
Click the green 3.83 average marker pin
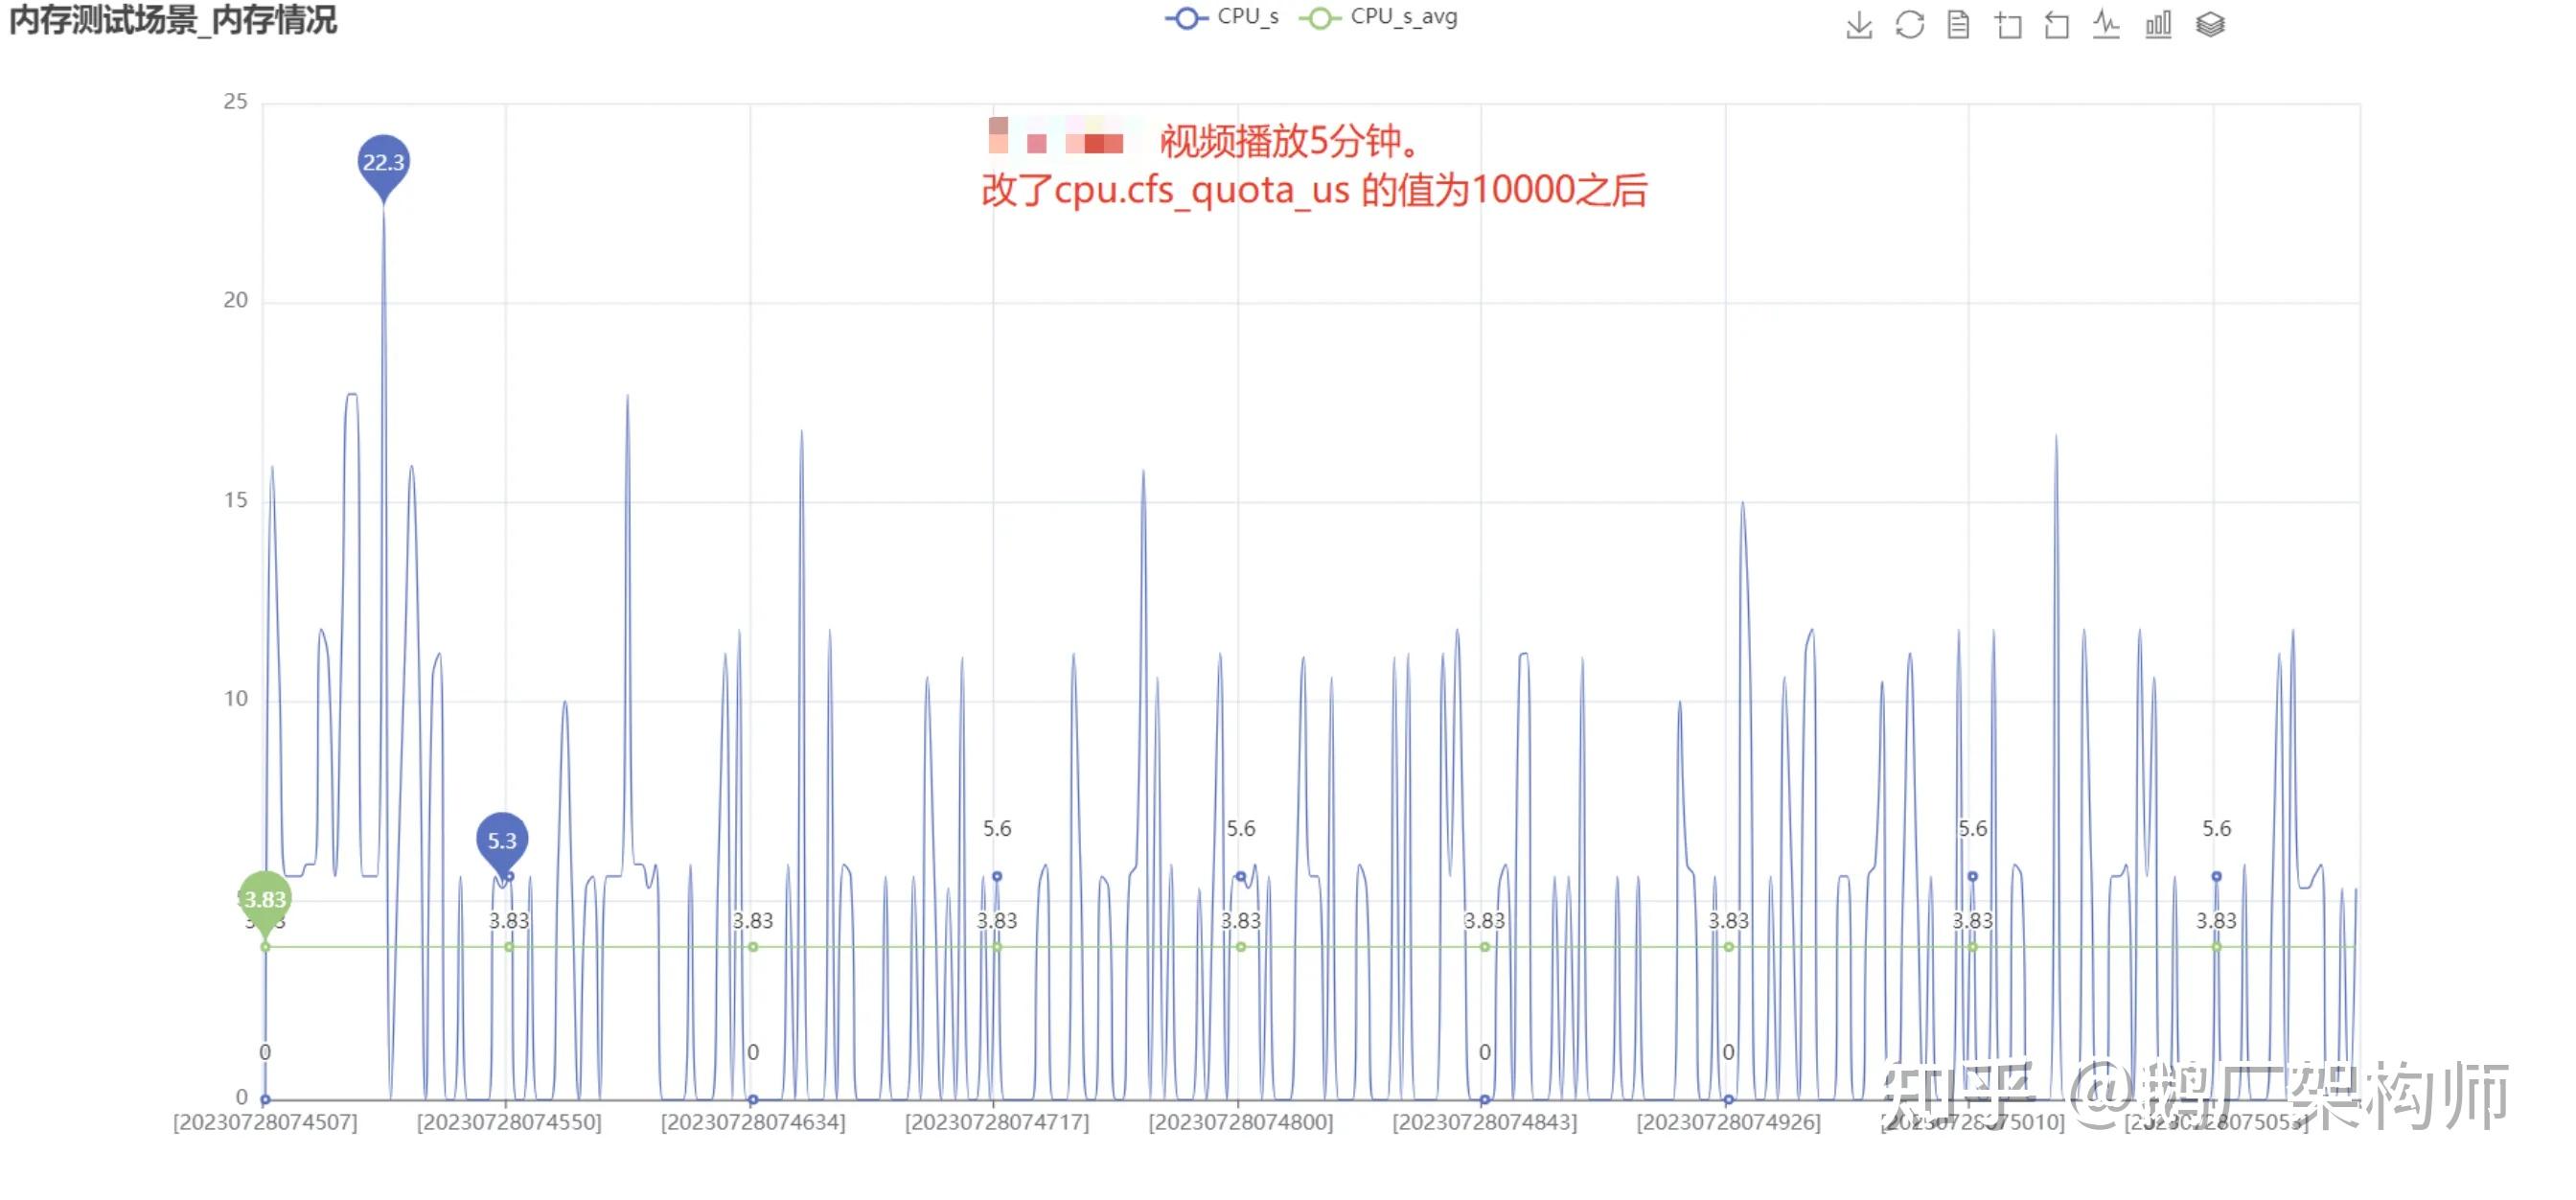click(265, 899)
